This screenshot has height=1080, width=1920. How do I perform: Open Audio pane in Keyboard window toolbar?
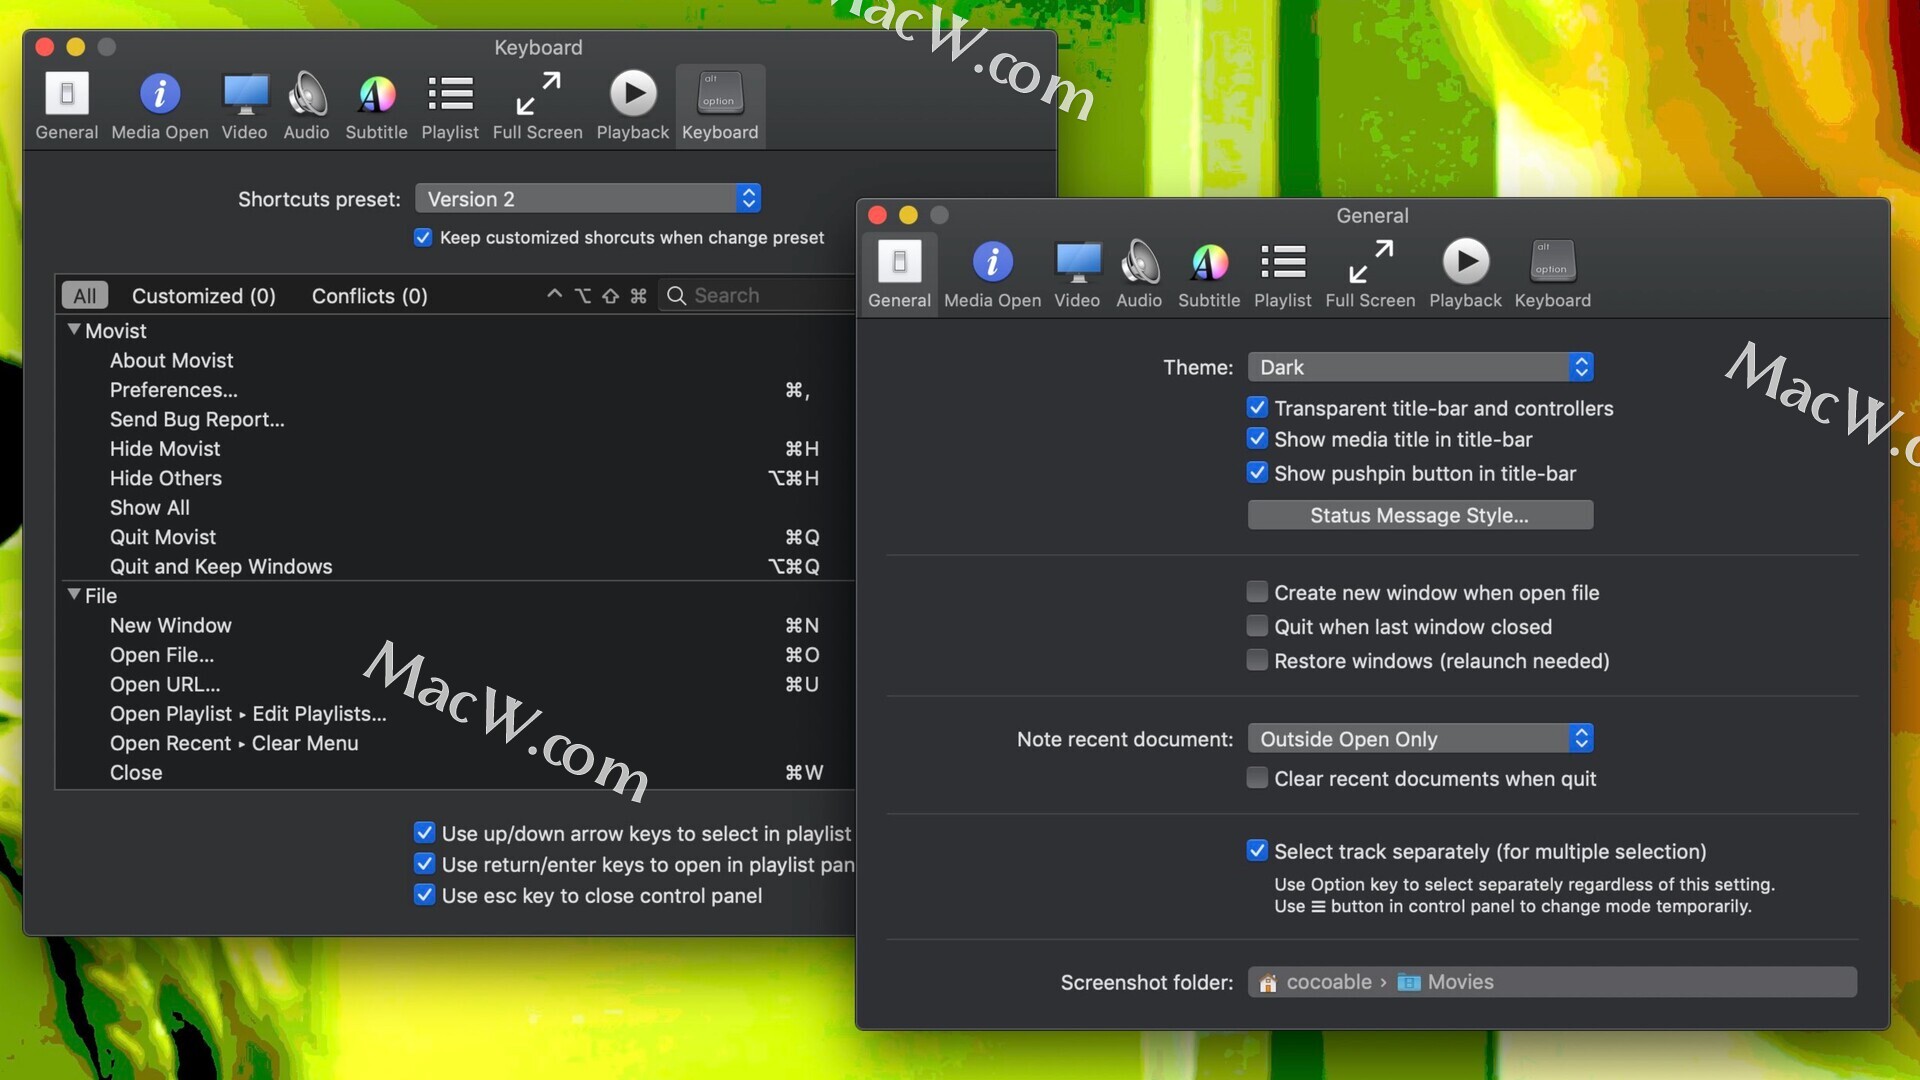[306, 106]
